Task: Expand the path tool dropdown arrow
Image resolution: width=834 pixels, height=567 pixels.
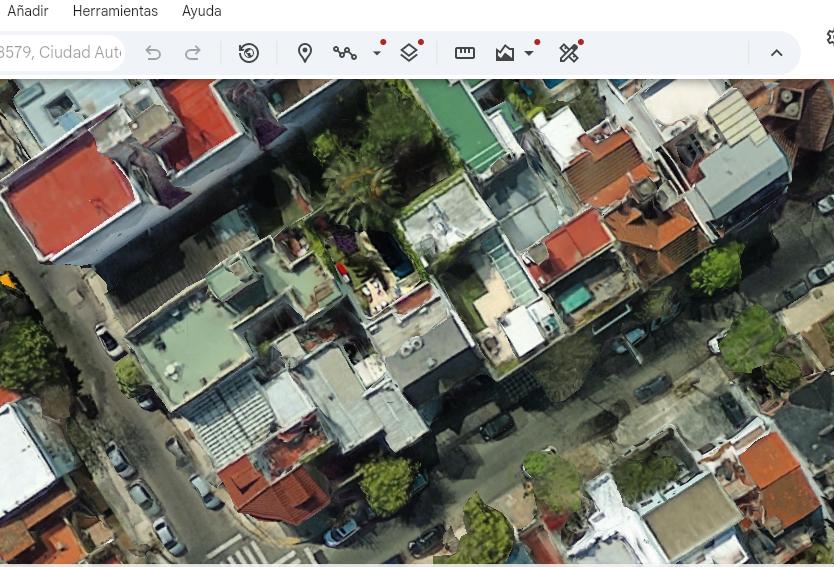Action: [x=377, y=53]
